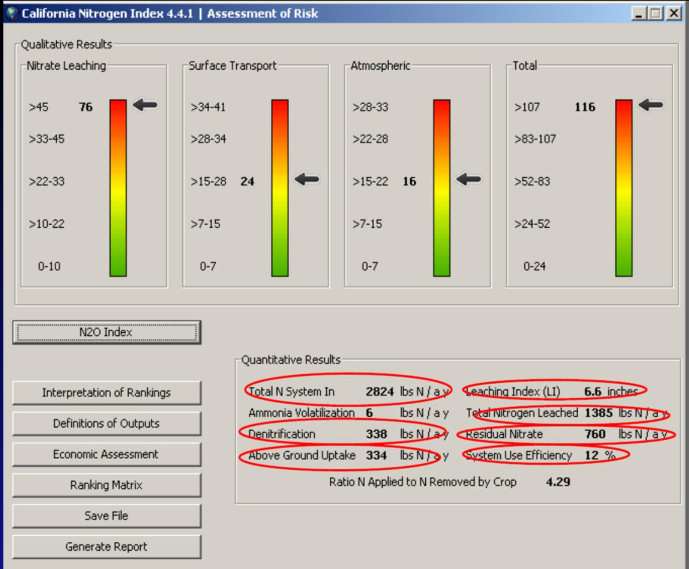Open the Ranking Matrix button
Image resolution: width=689 pixels, height=569 pixels.
106,485
